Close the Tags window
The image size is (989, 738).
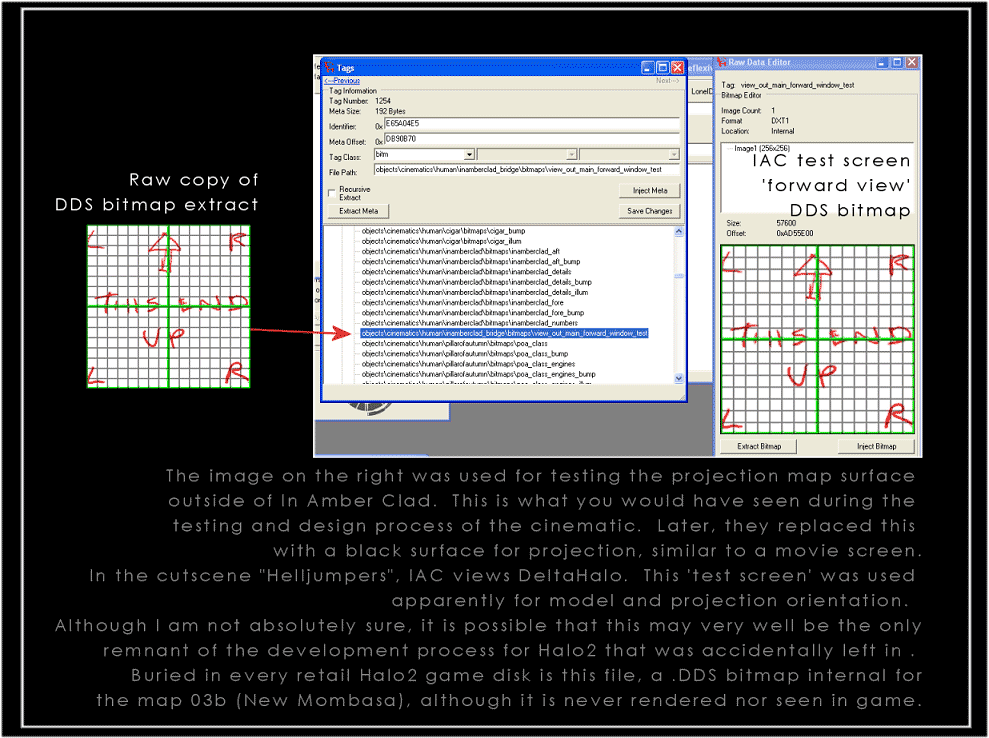677,67
